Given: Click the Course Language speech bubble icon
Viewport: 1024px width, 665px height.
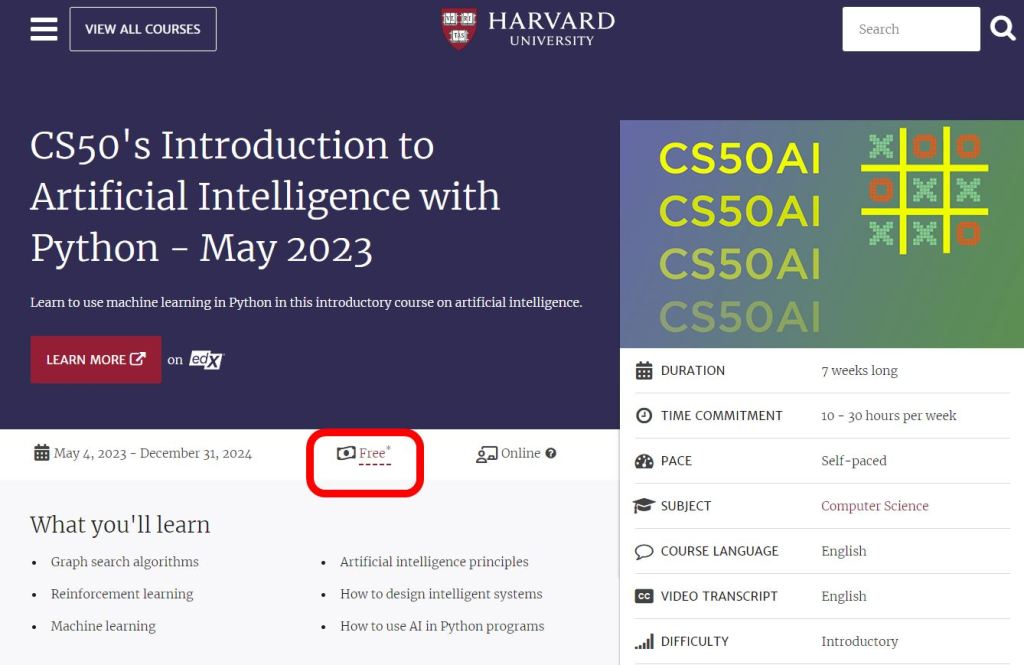Looking at the screenshot, I should point(644,551).
